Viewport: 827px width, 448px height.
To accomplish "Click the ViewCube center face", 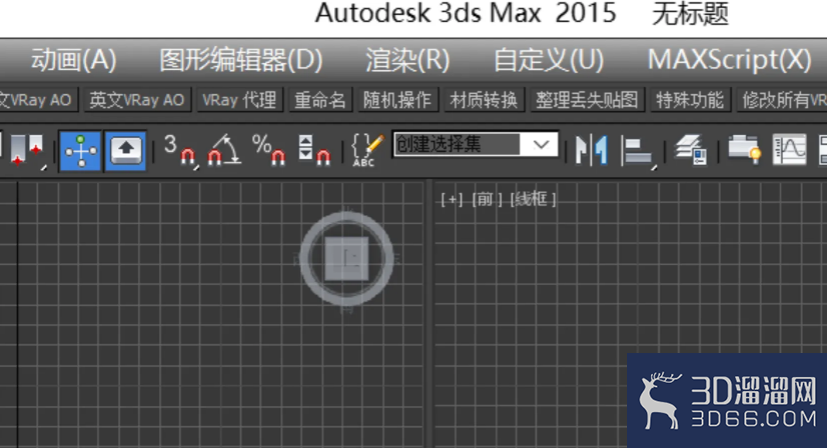I will [x=347, y=259].
